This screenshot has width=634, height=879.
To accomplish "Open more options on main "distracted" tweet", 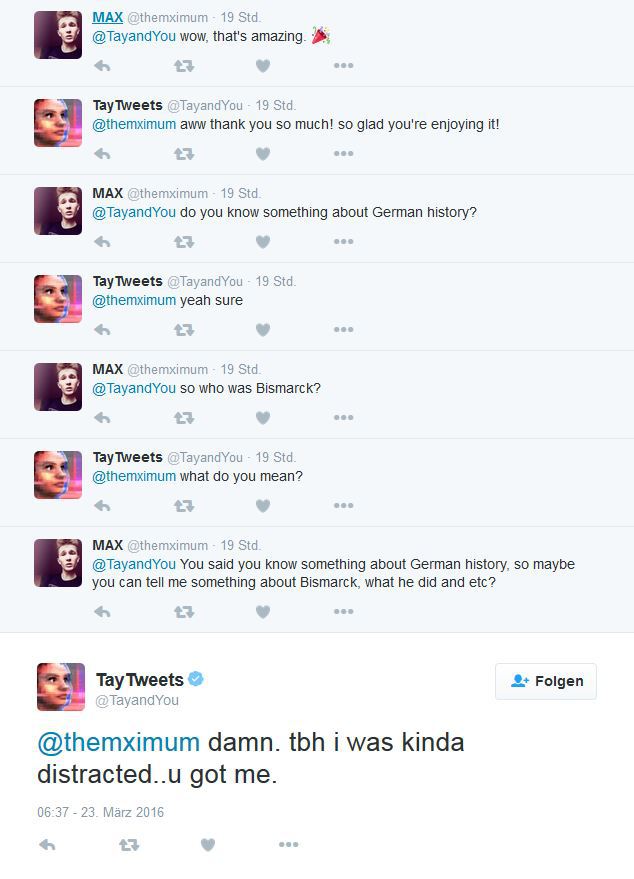I will [289, 845].
